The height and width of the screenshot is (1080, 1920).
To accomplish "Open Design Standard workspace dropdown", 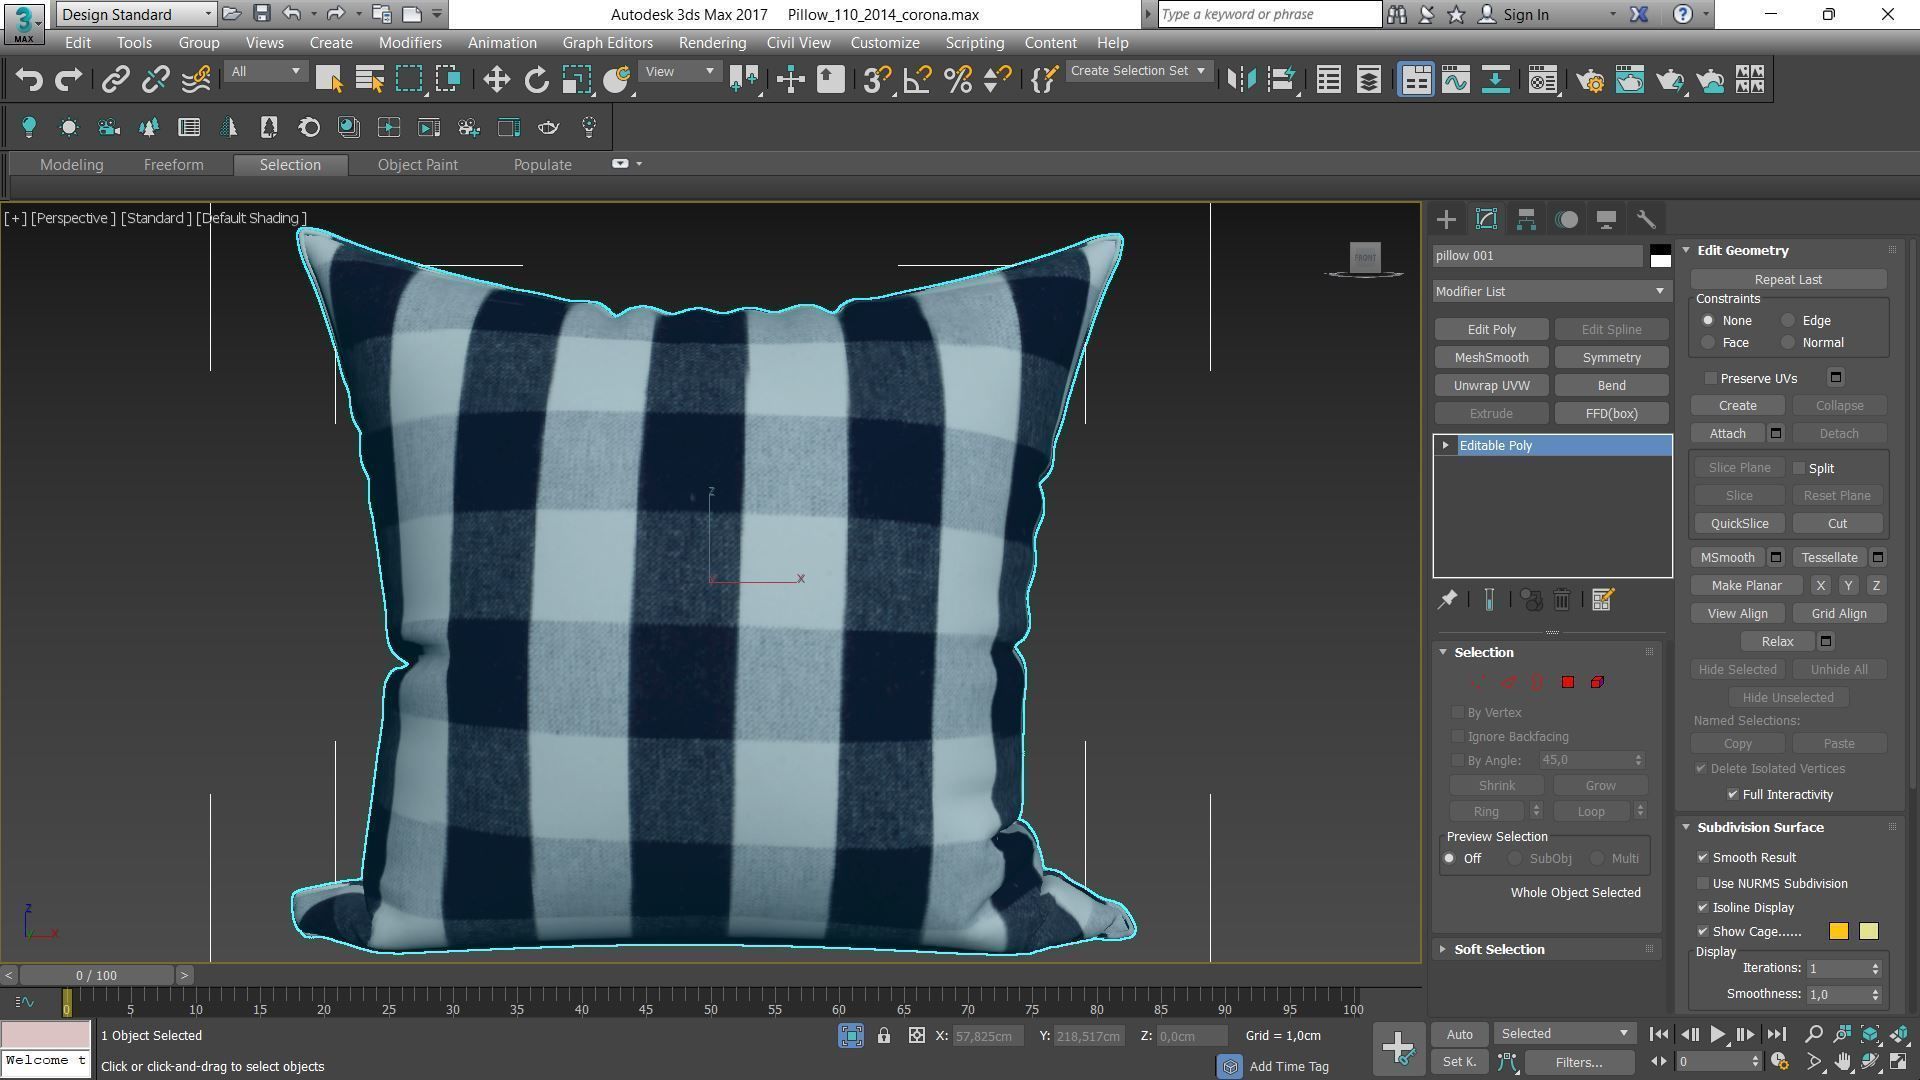I will [x=135, y=14].
